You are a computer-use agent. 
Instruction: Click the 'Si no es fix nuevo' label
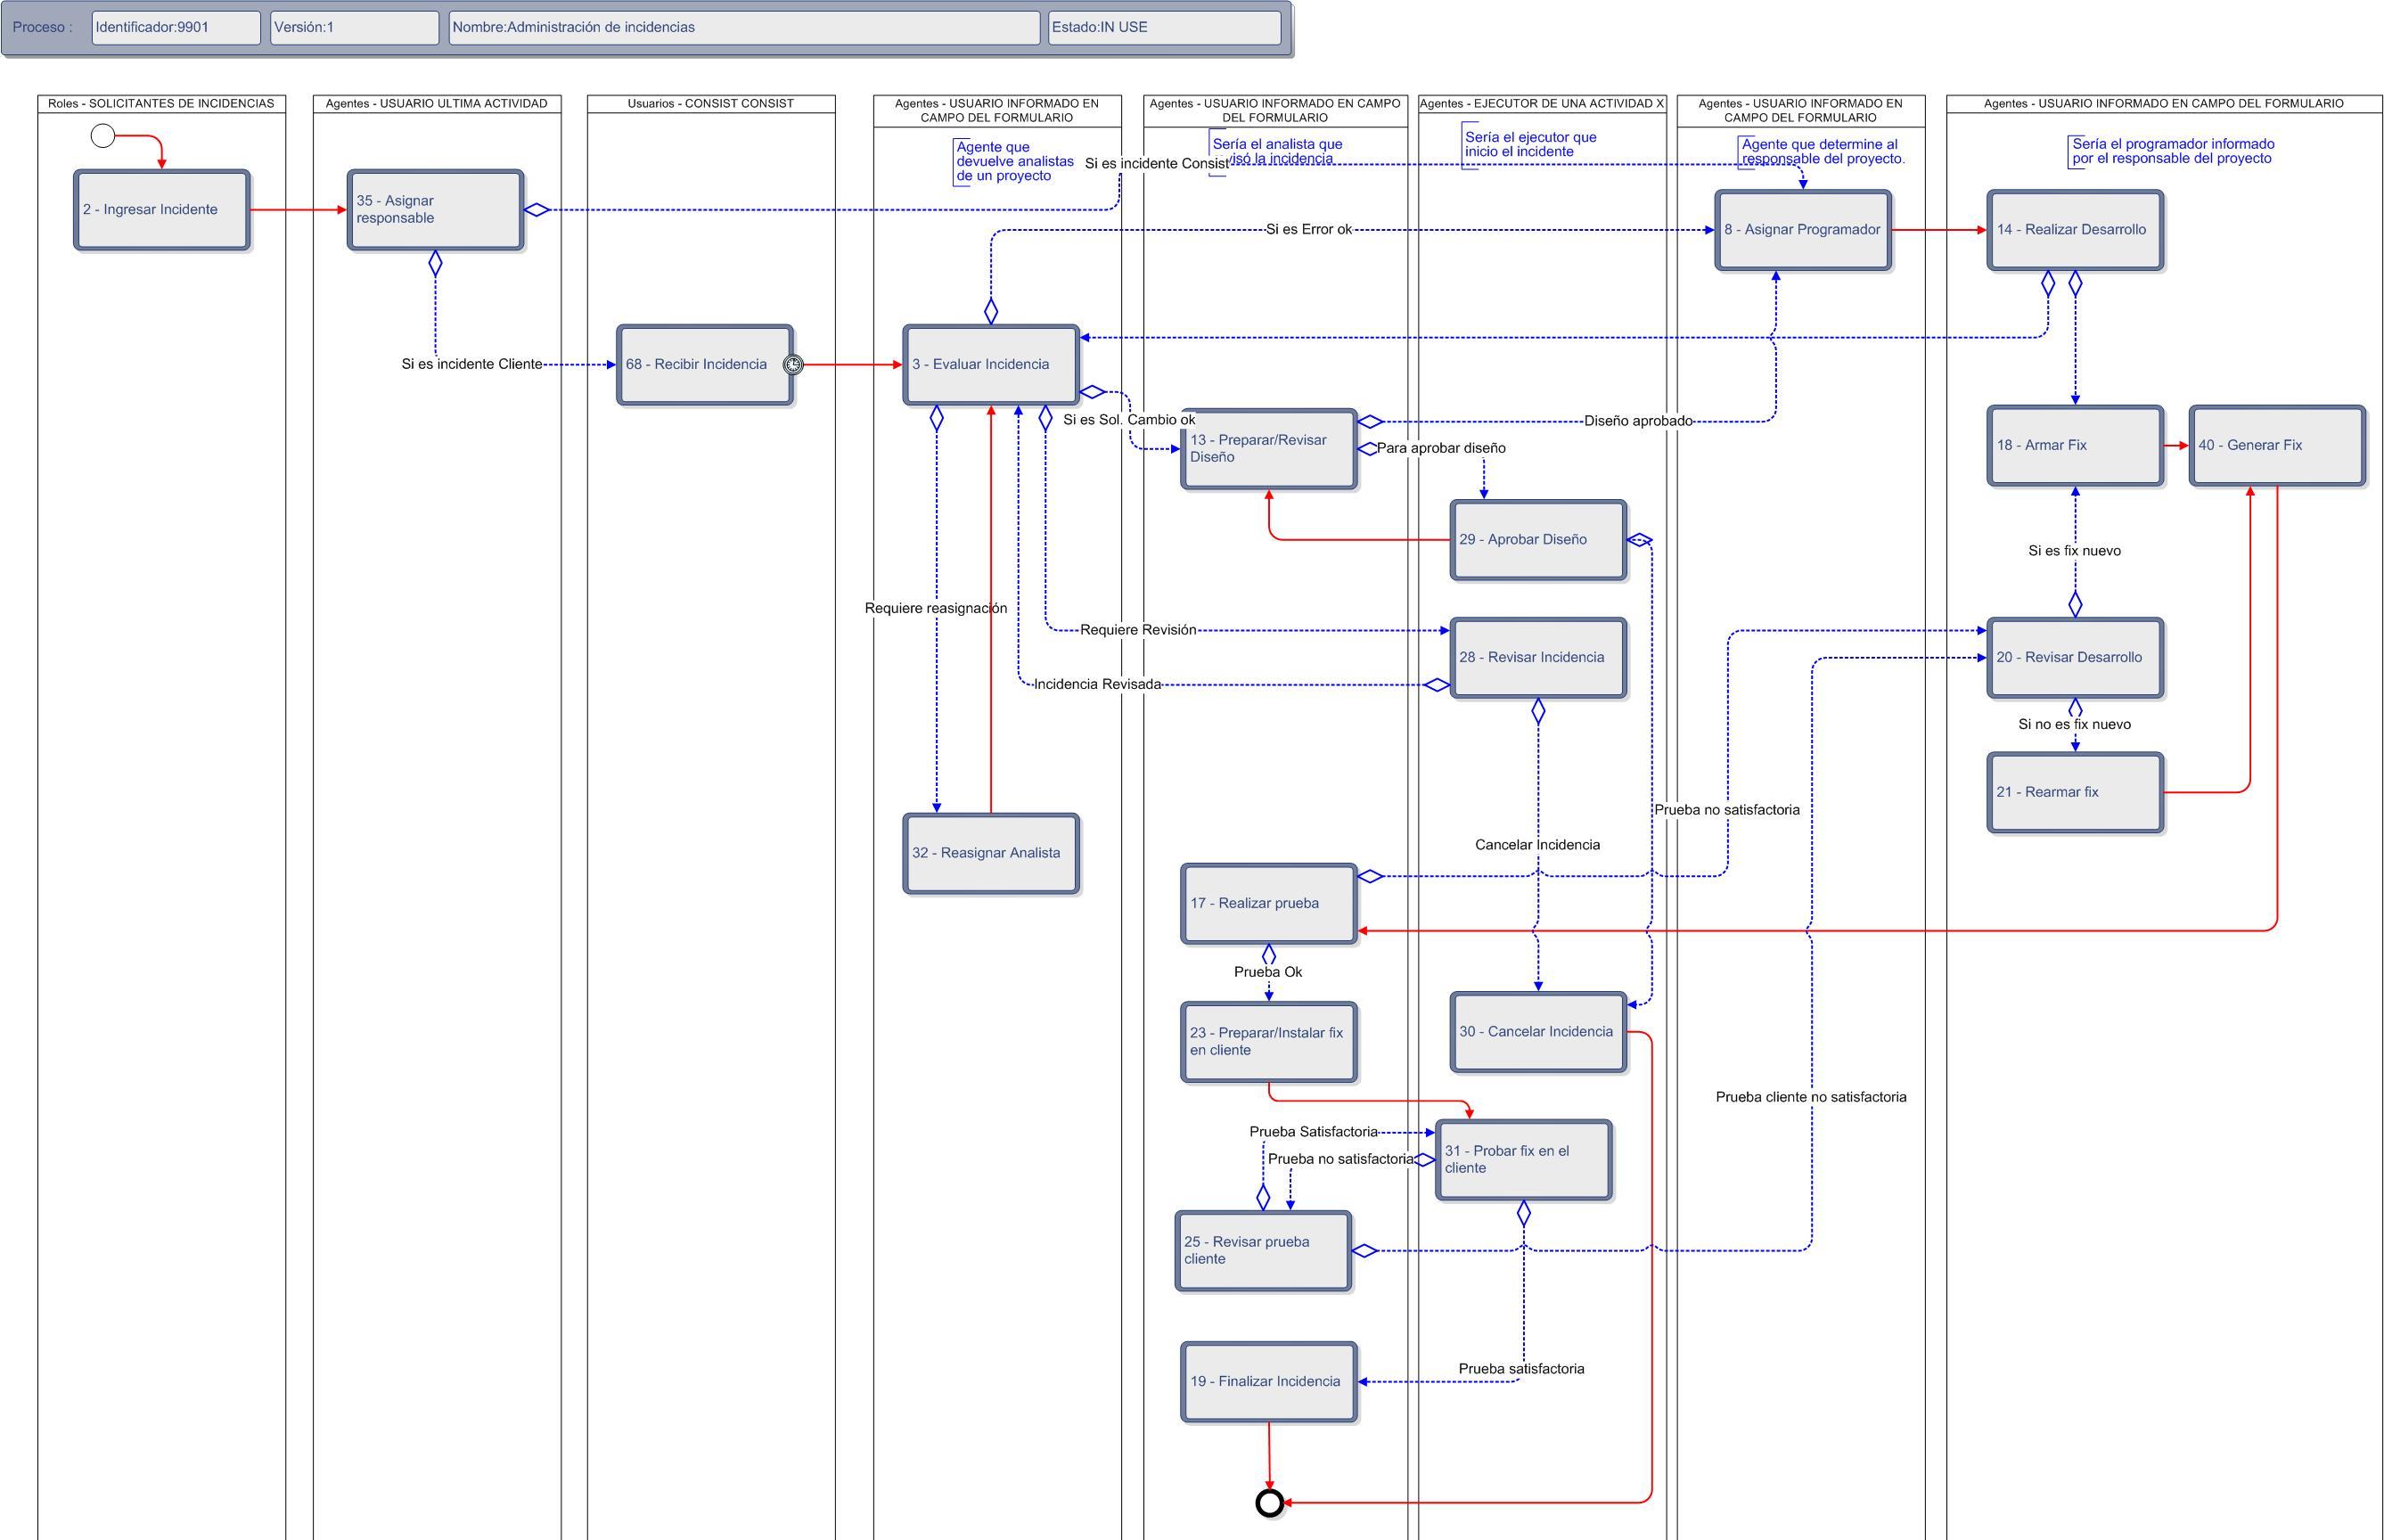pyautogui.click(x=2075, y=724)
